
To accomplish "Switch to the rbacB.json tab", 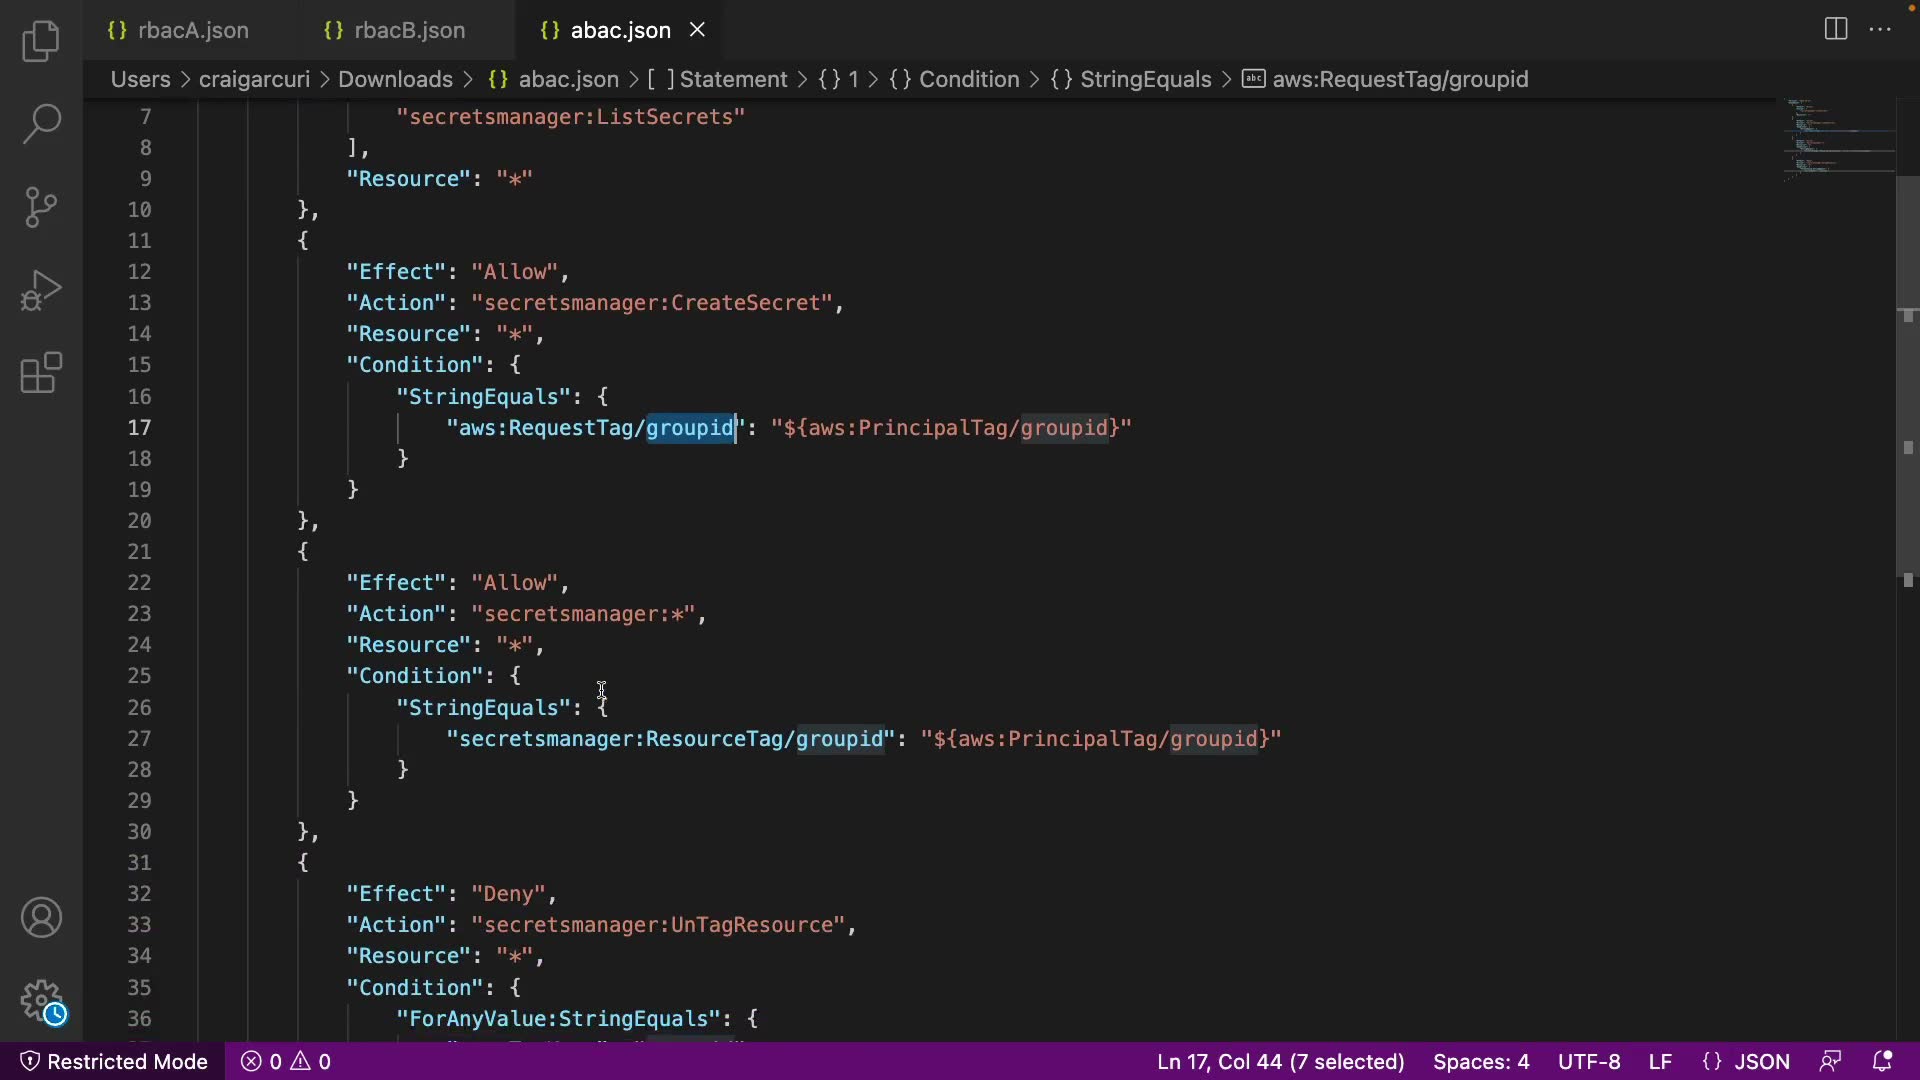I will [409, 30].
